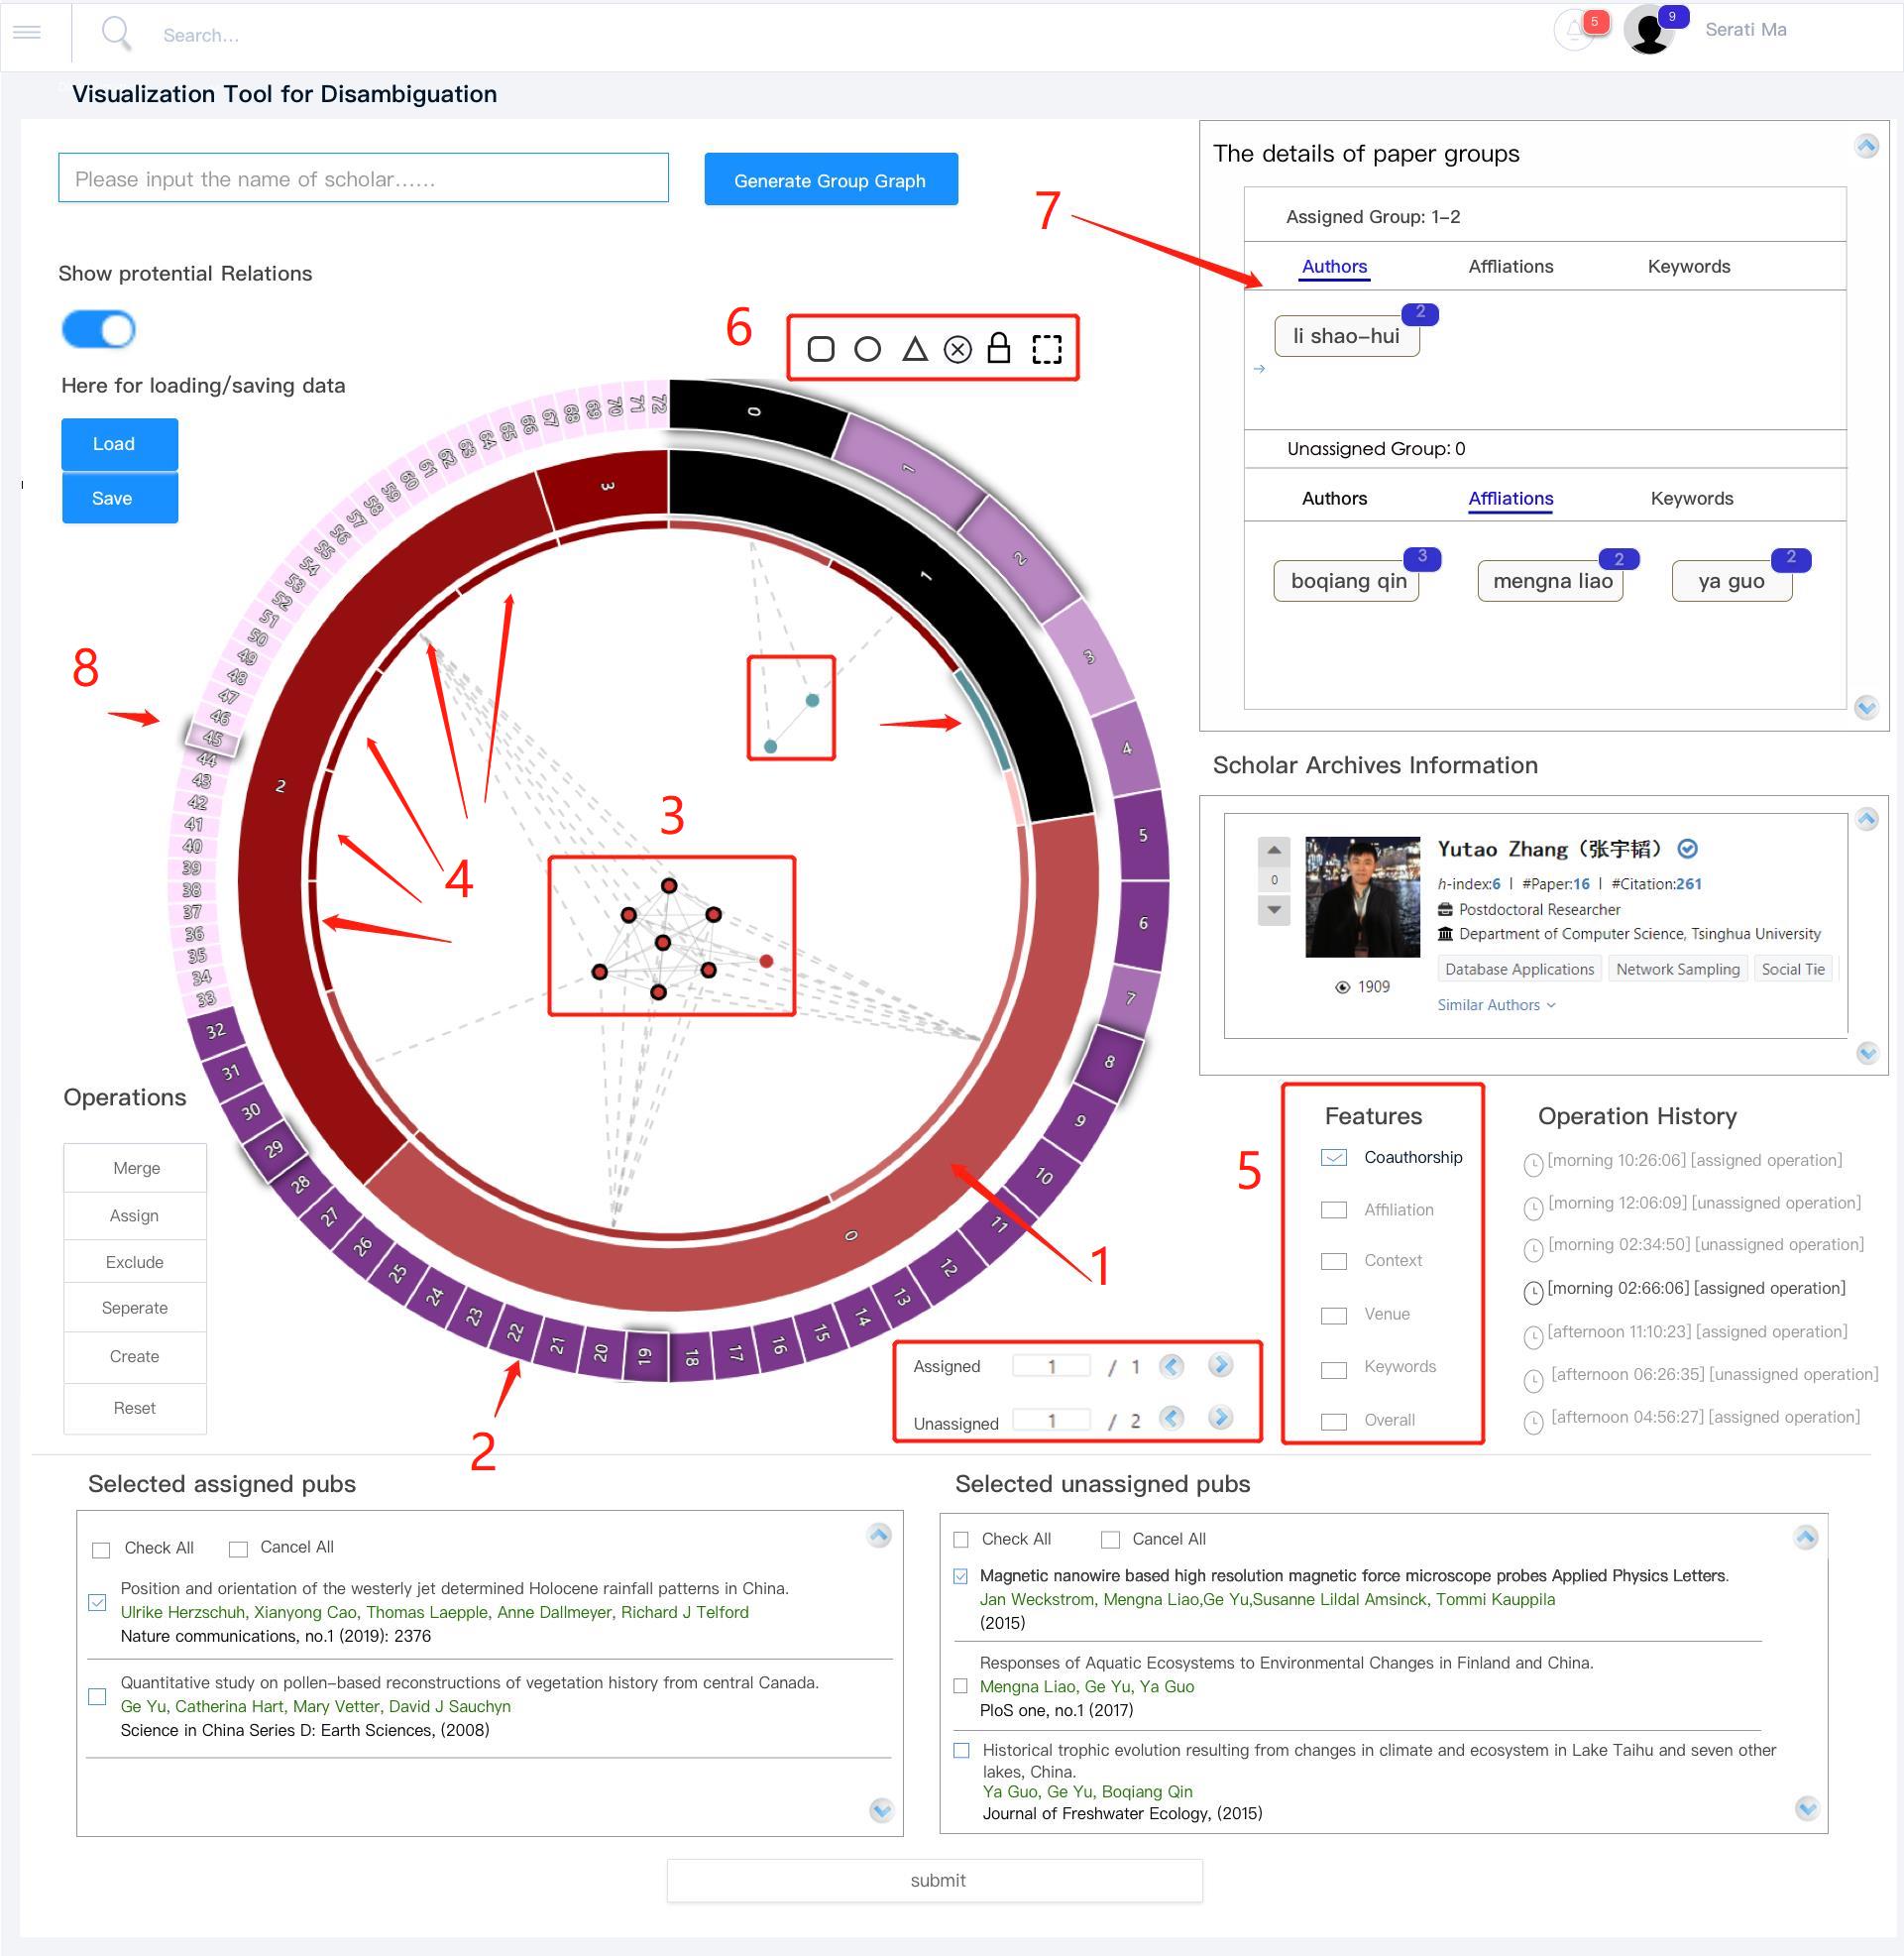Collapse the paper groups details panel
This screenshot has height=1956, width=1904.
coord(1866,146)
